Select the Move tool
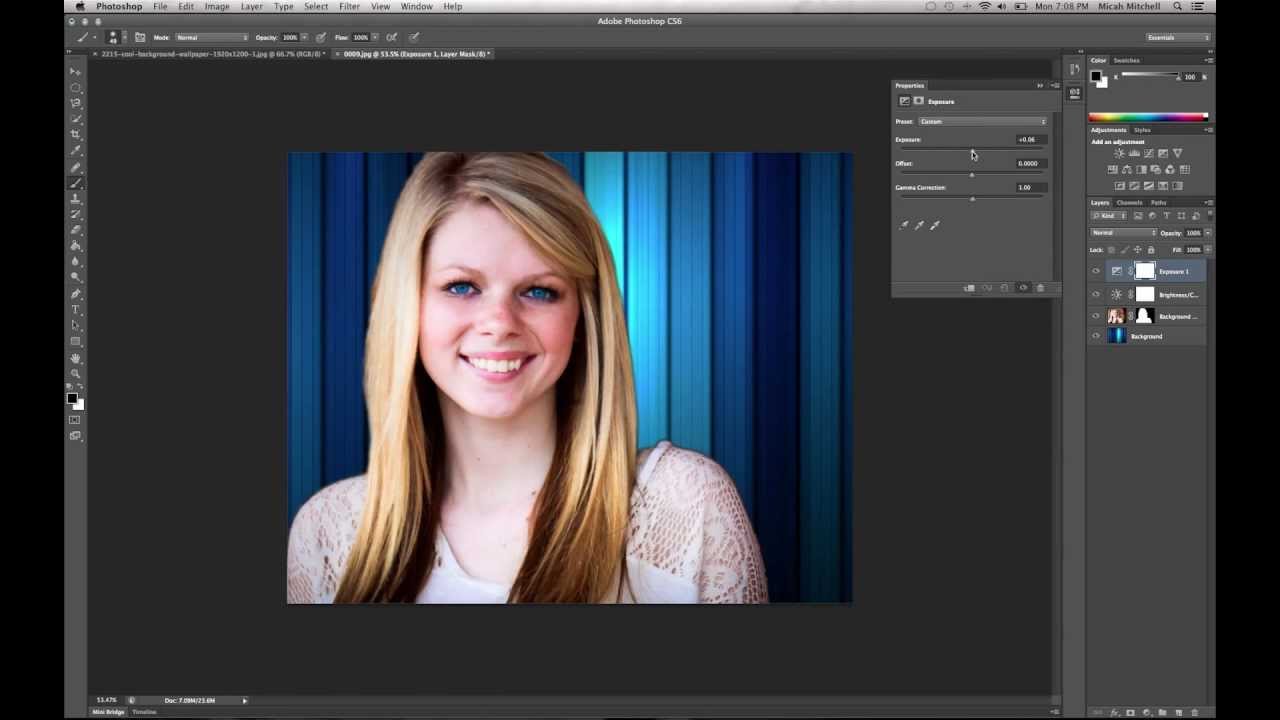1280x720 pixels. (x=75, y=71)
